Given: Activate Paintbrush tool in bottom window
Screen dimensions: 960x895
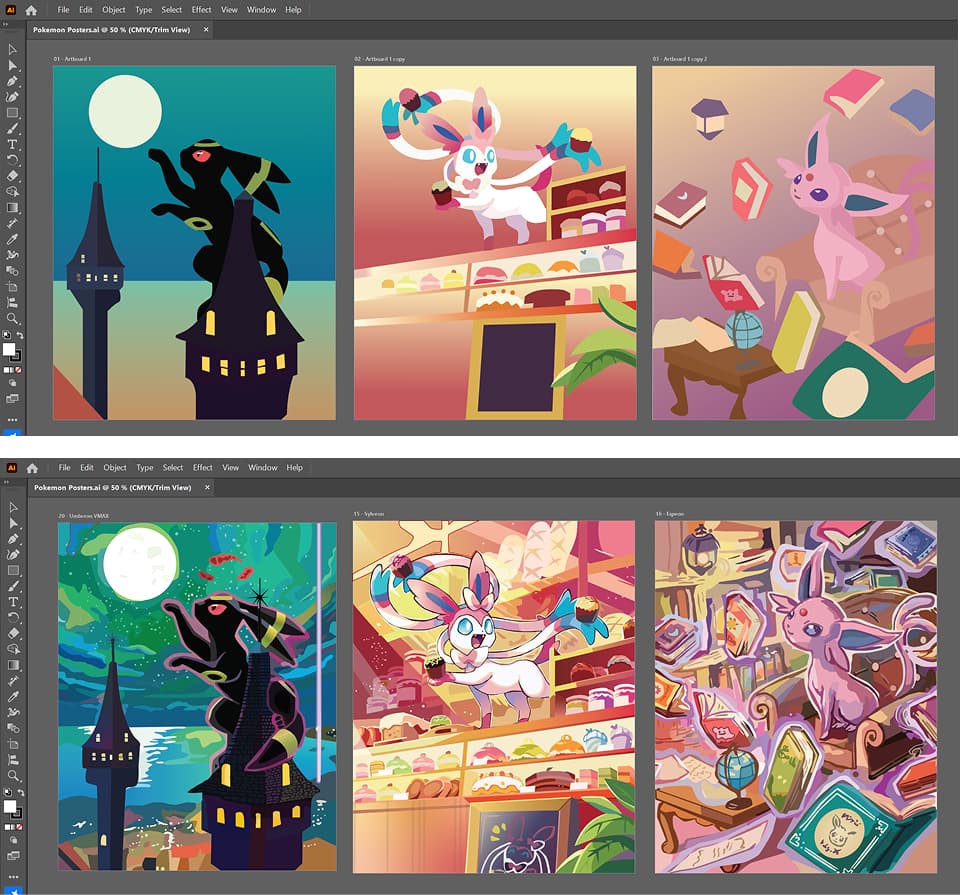Looking at the screenshot, I should point(13,586).
